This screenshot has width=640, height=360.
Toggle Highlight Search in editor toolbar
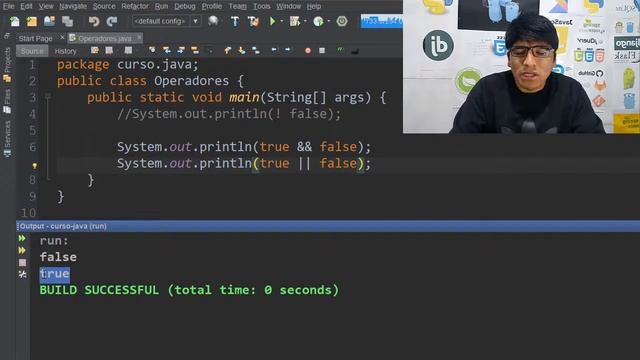[195, 50]
